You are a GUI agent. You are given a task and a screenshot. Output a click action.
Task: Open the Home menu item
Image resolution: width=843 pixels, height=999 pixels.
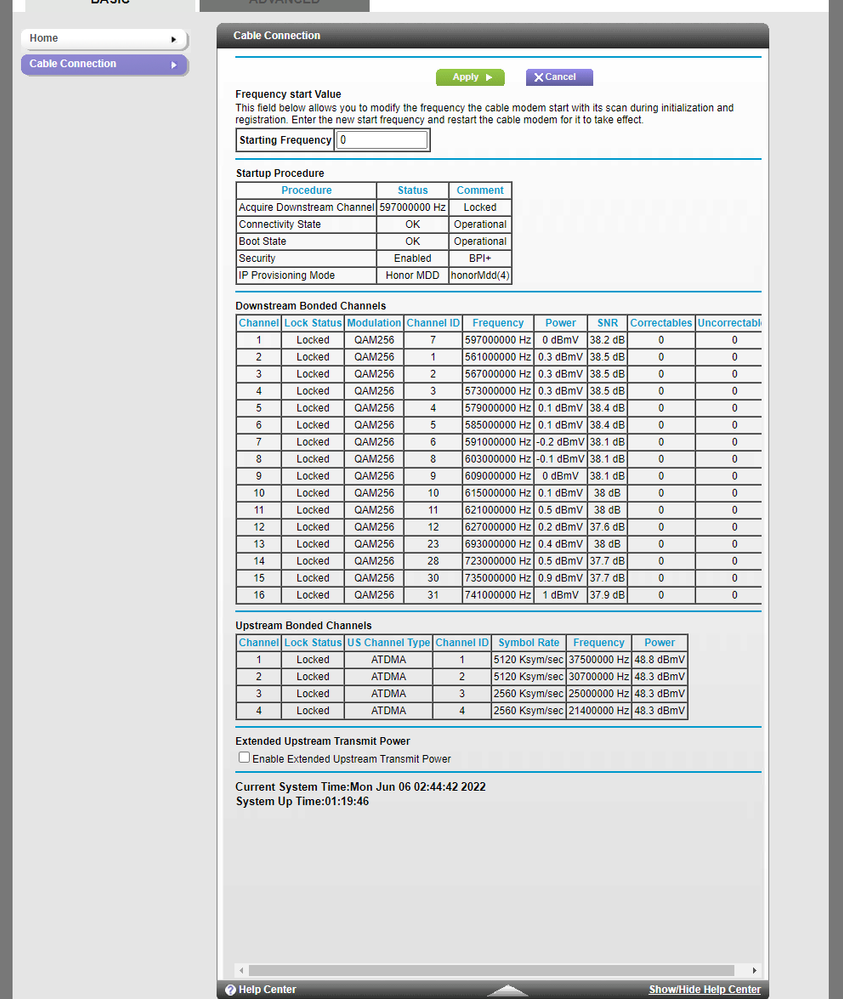pos(104,39)
